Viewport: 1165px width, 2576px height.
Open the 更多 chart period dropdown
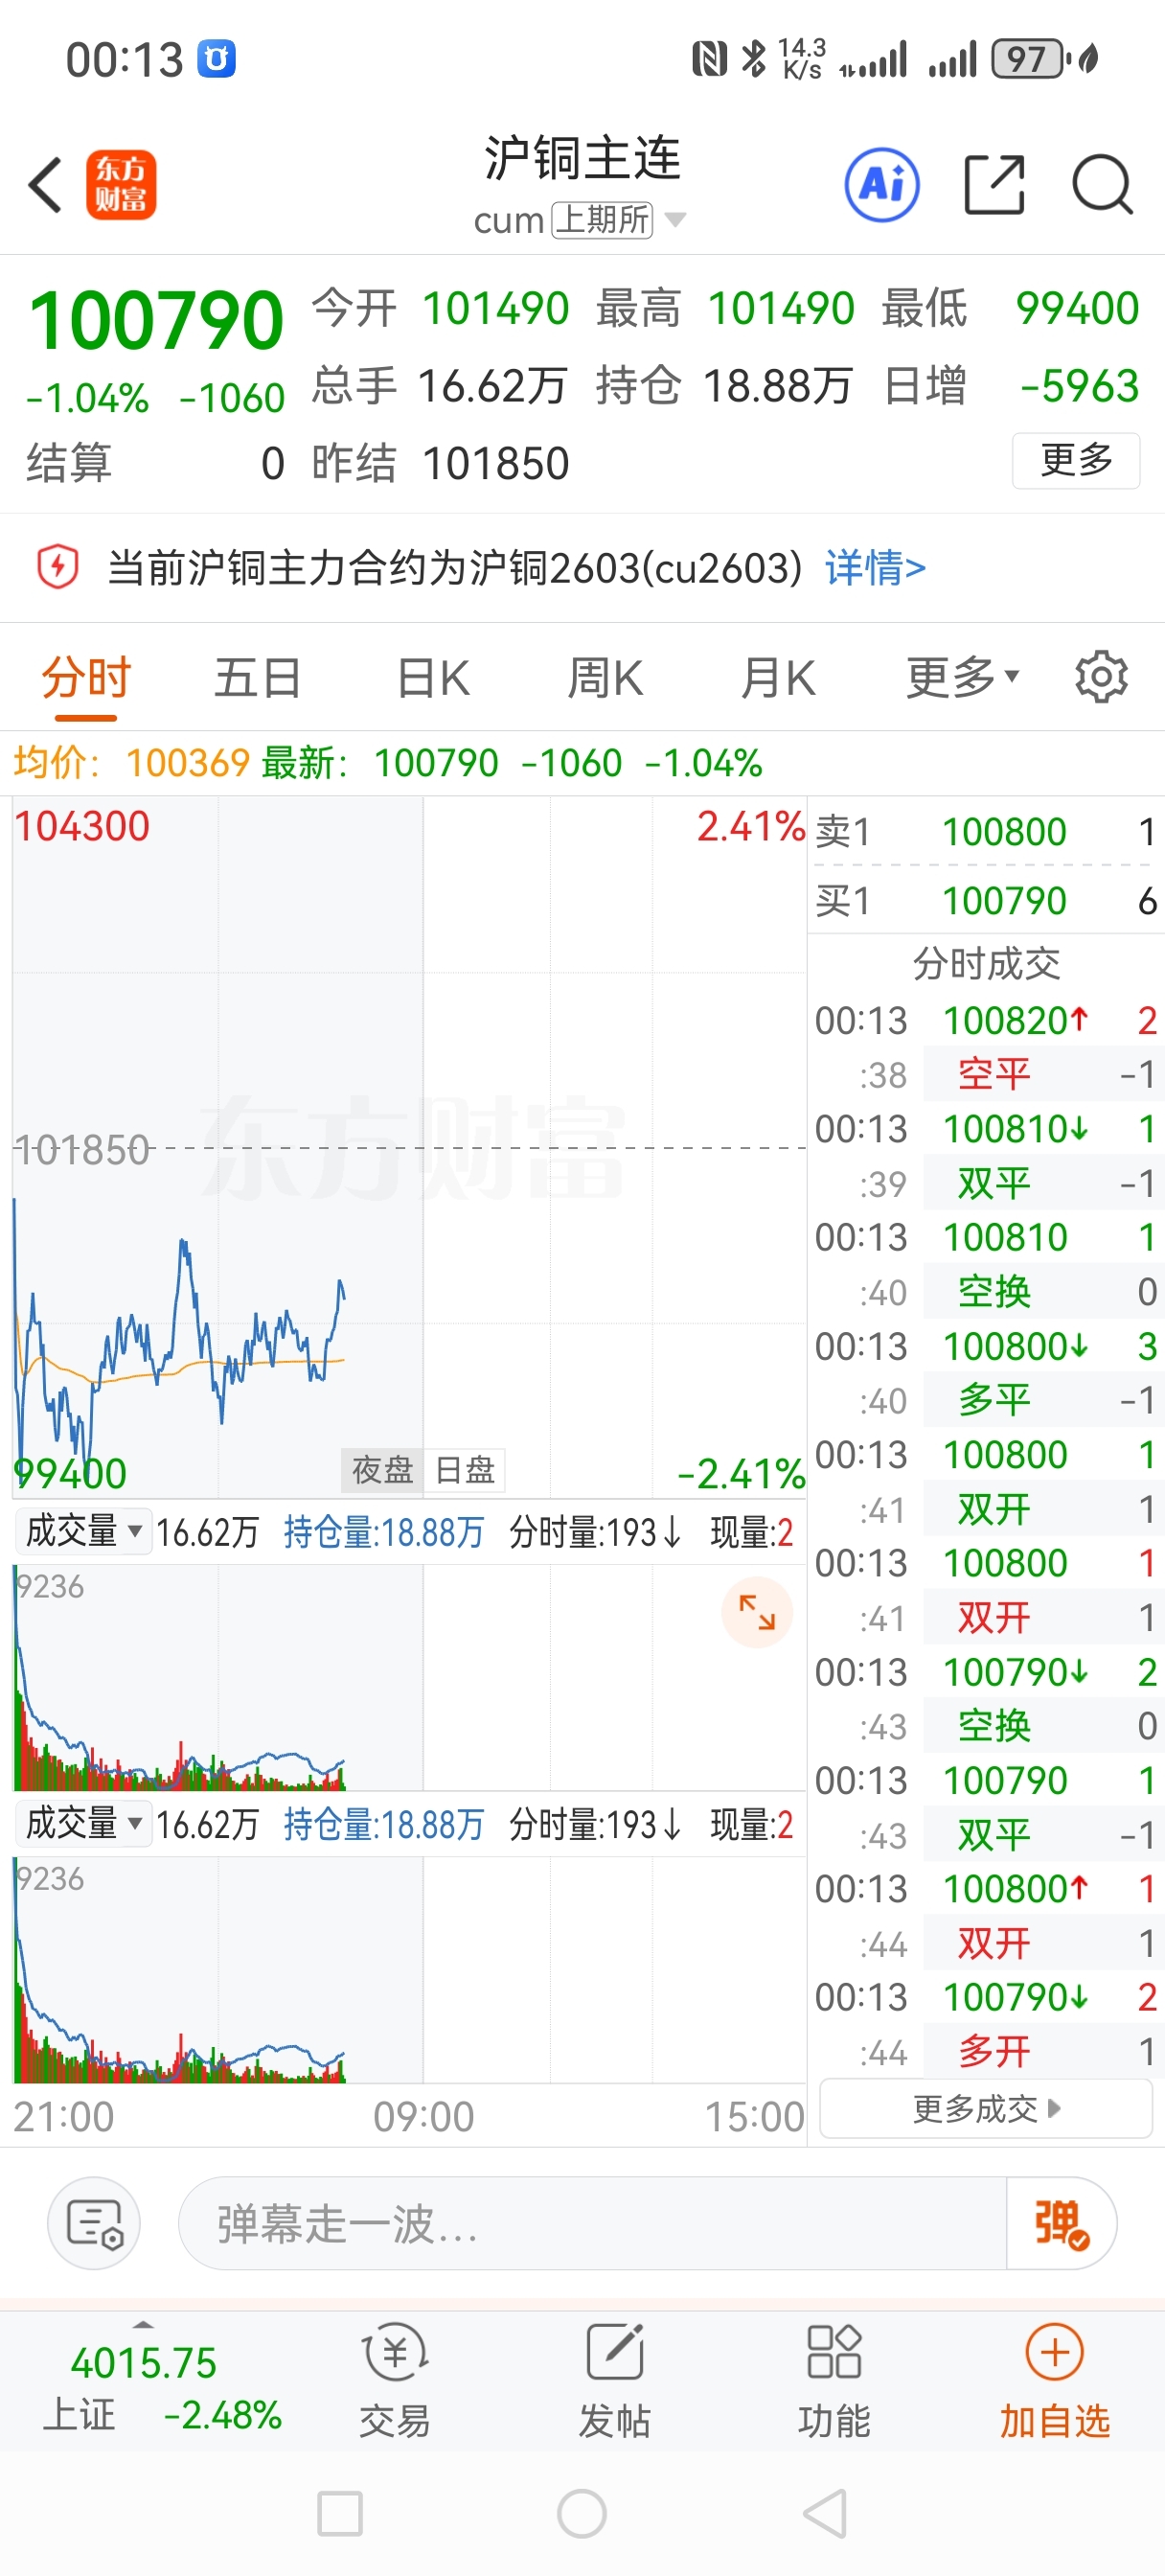962,677
